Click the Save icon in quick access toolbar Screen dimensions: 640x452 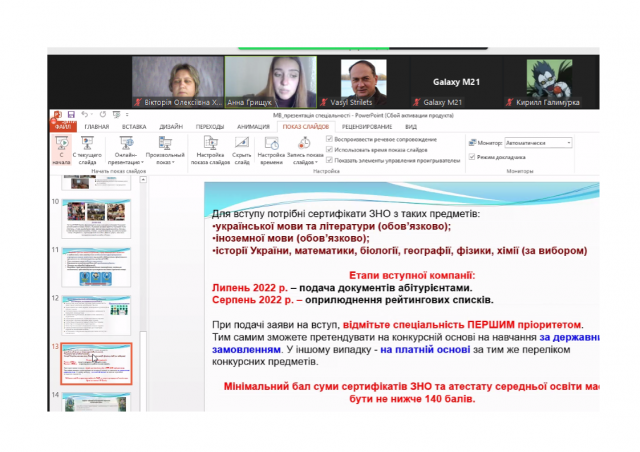(x=71, y=115)
